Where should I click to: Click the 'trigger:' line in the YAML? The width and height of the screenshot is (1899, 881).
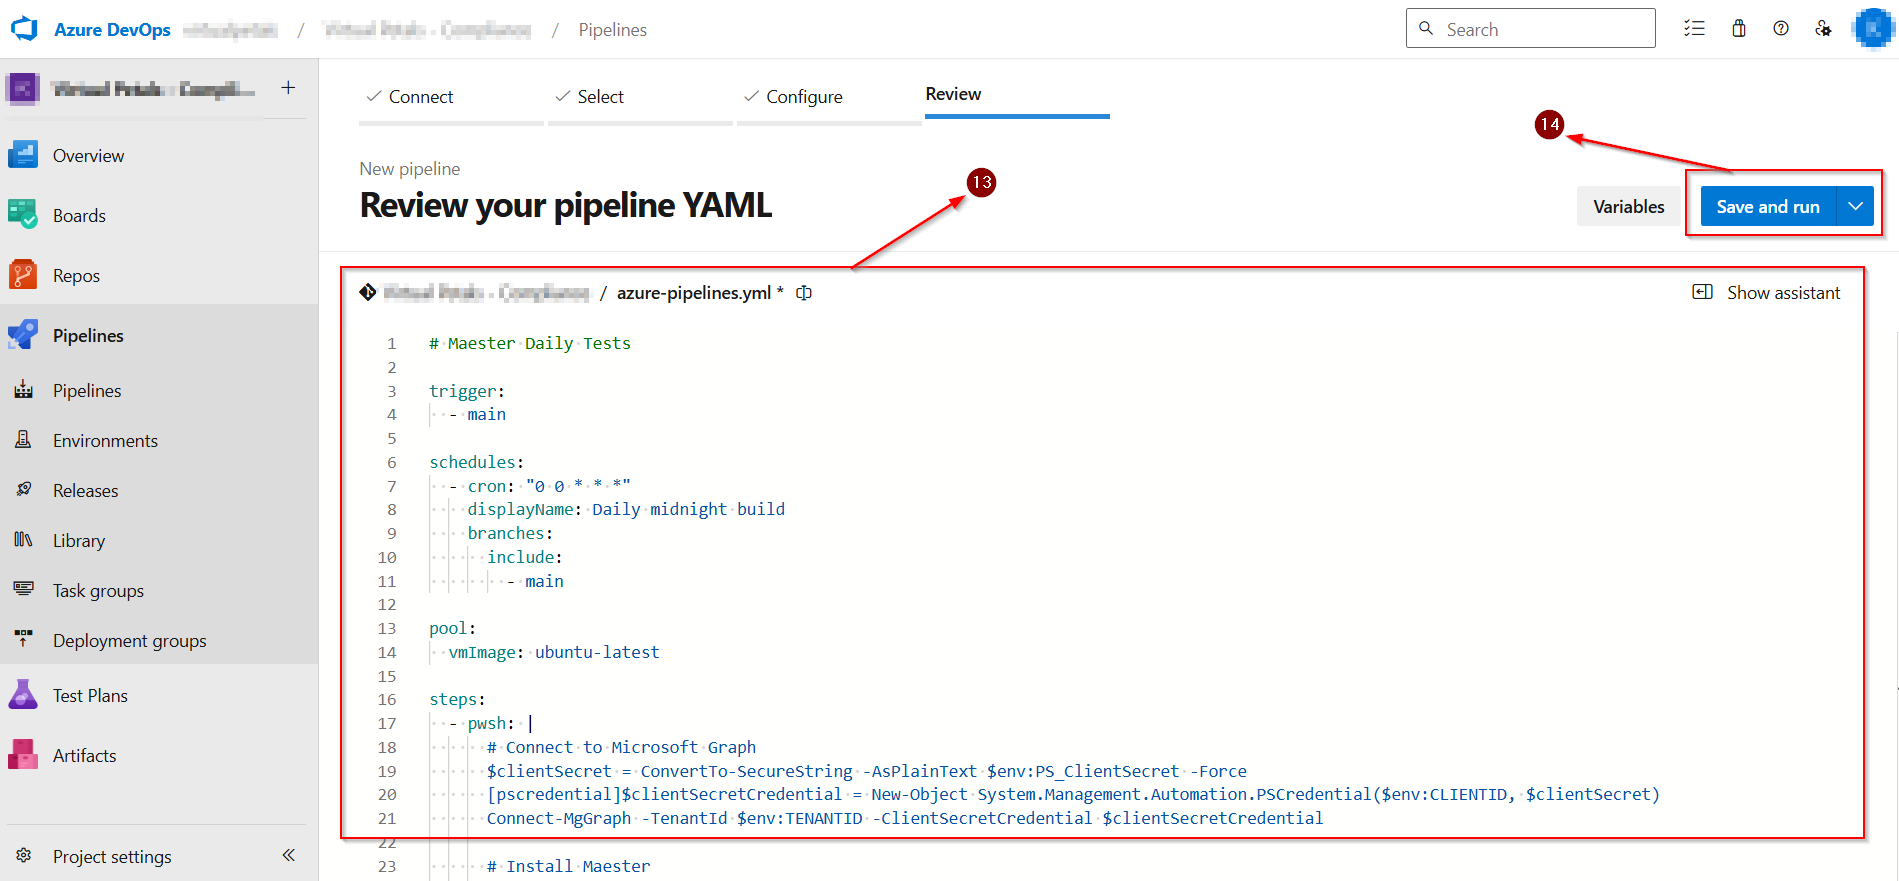pyautogui.click(x=467, y=391)
